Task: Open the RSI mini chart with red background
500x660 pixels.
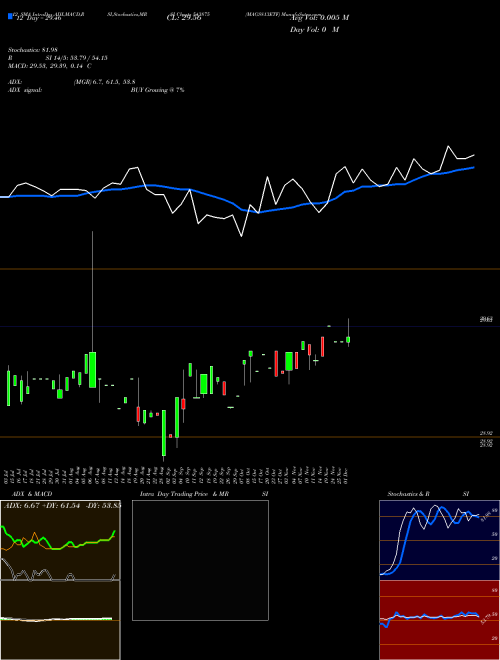Action: pyautogui.click(x=439, y=620)
